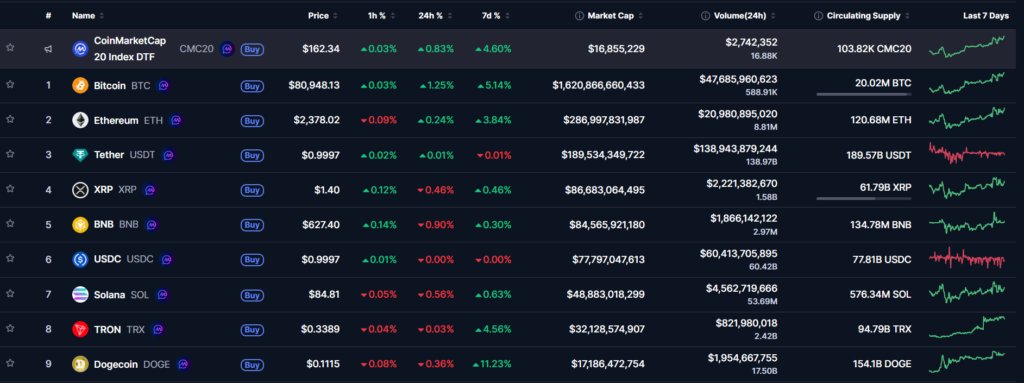Screen dimensions: 1024x383
Task: Open the CoinMarketCap 20 Index DTF link
Action: (x=130, y=48)
